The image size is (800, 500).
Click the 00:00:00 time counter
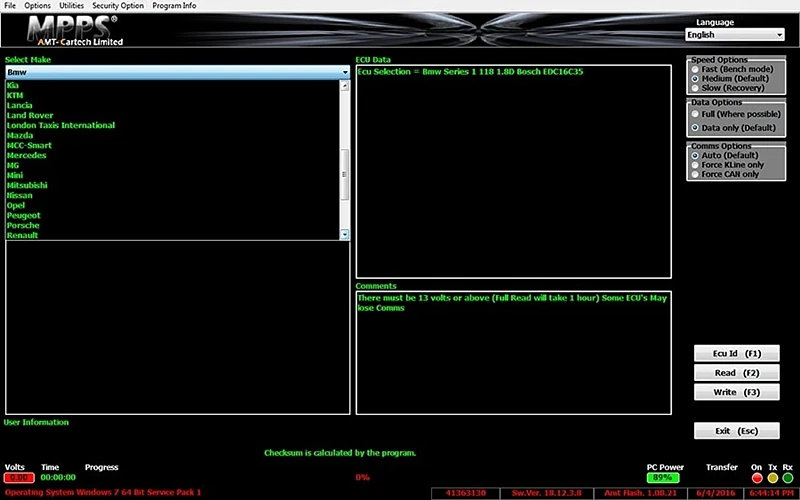point(58,478)
